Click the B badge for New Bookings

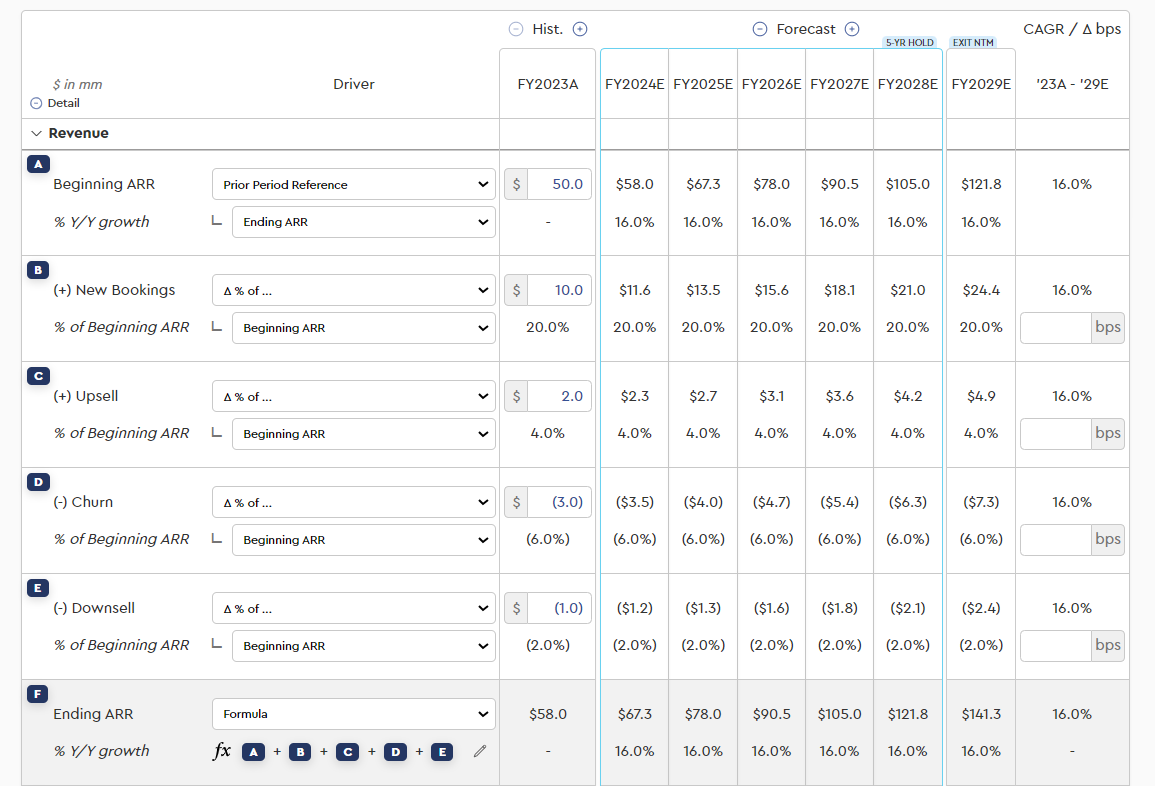38,270
